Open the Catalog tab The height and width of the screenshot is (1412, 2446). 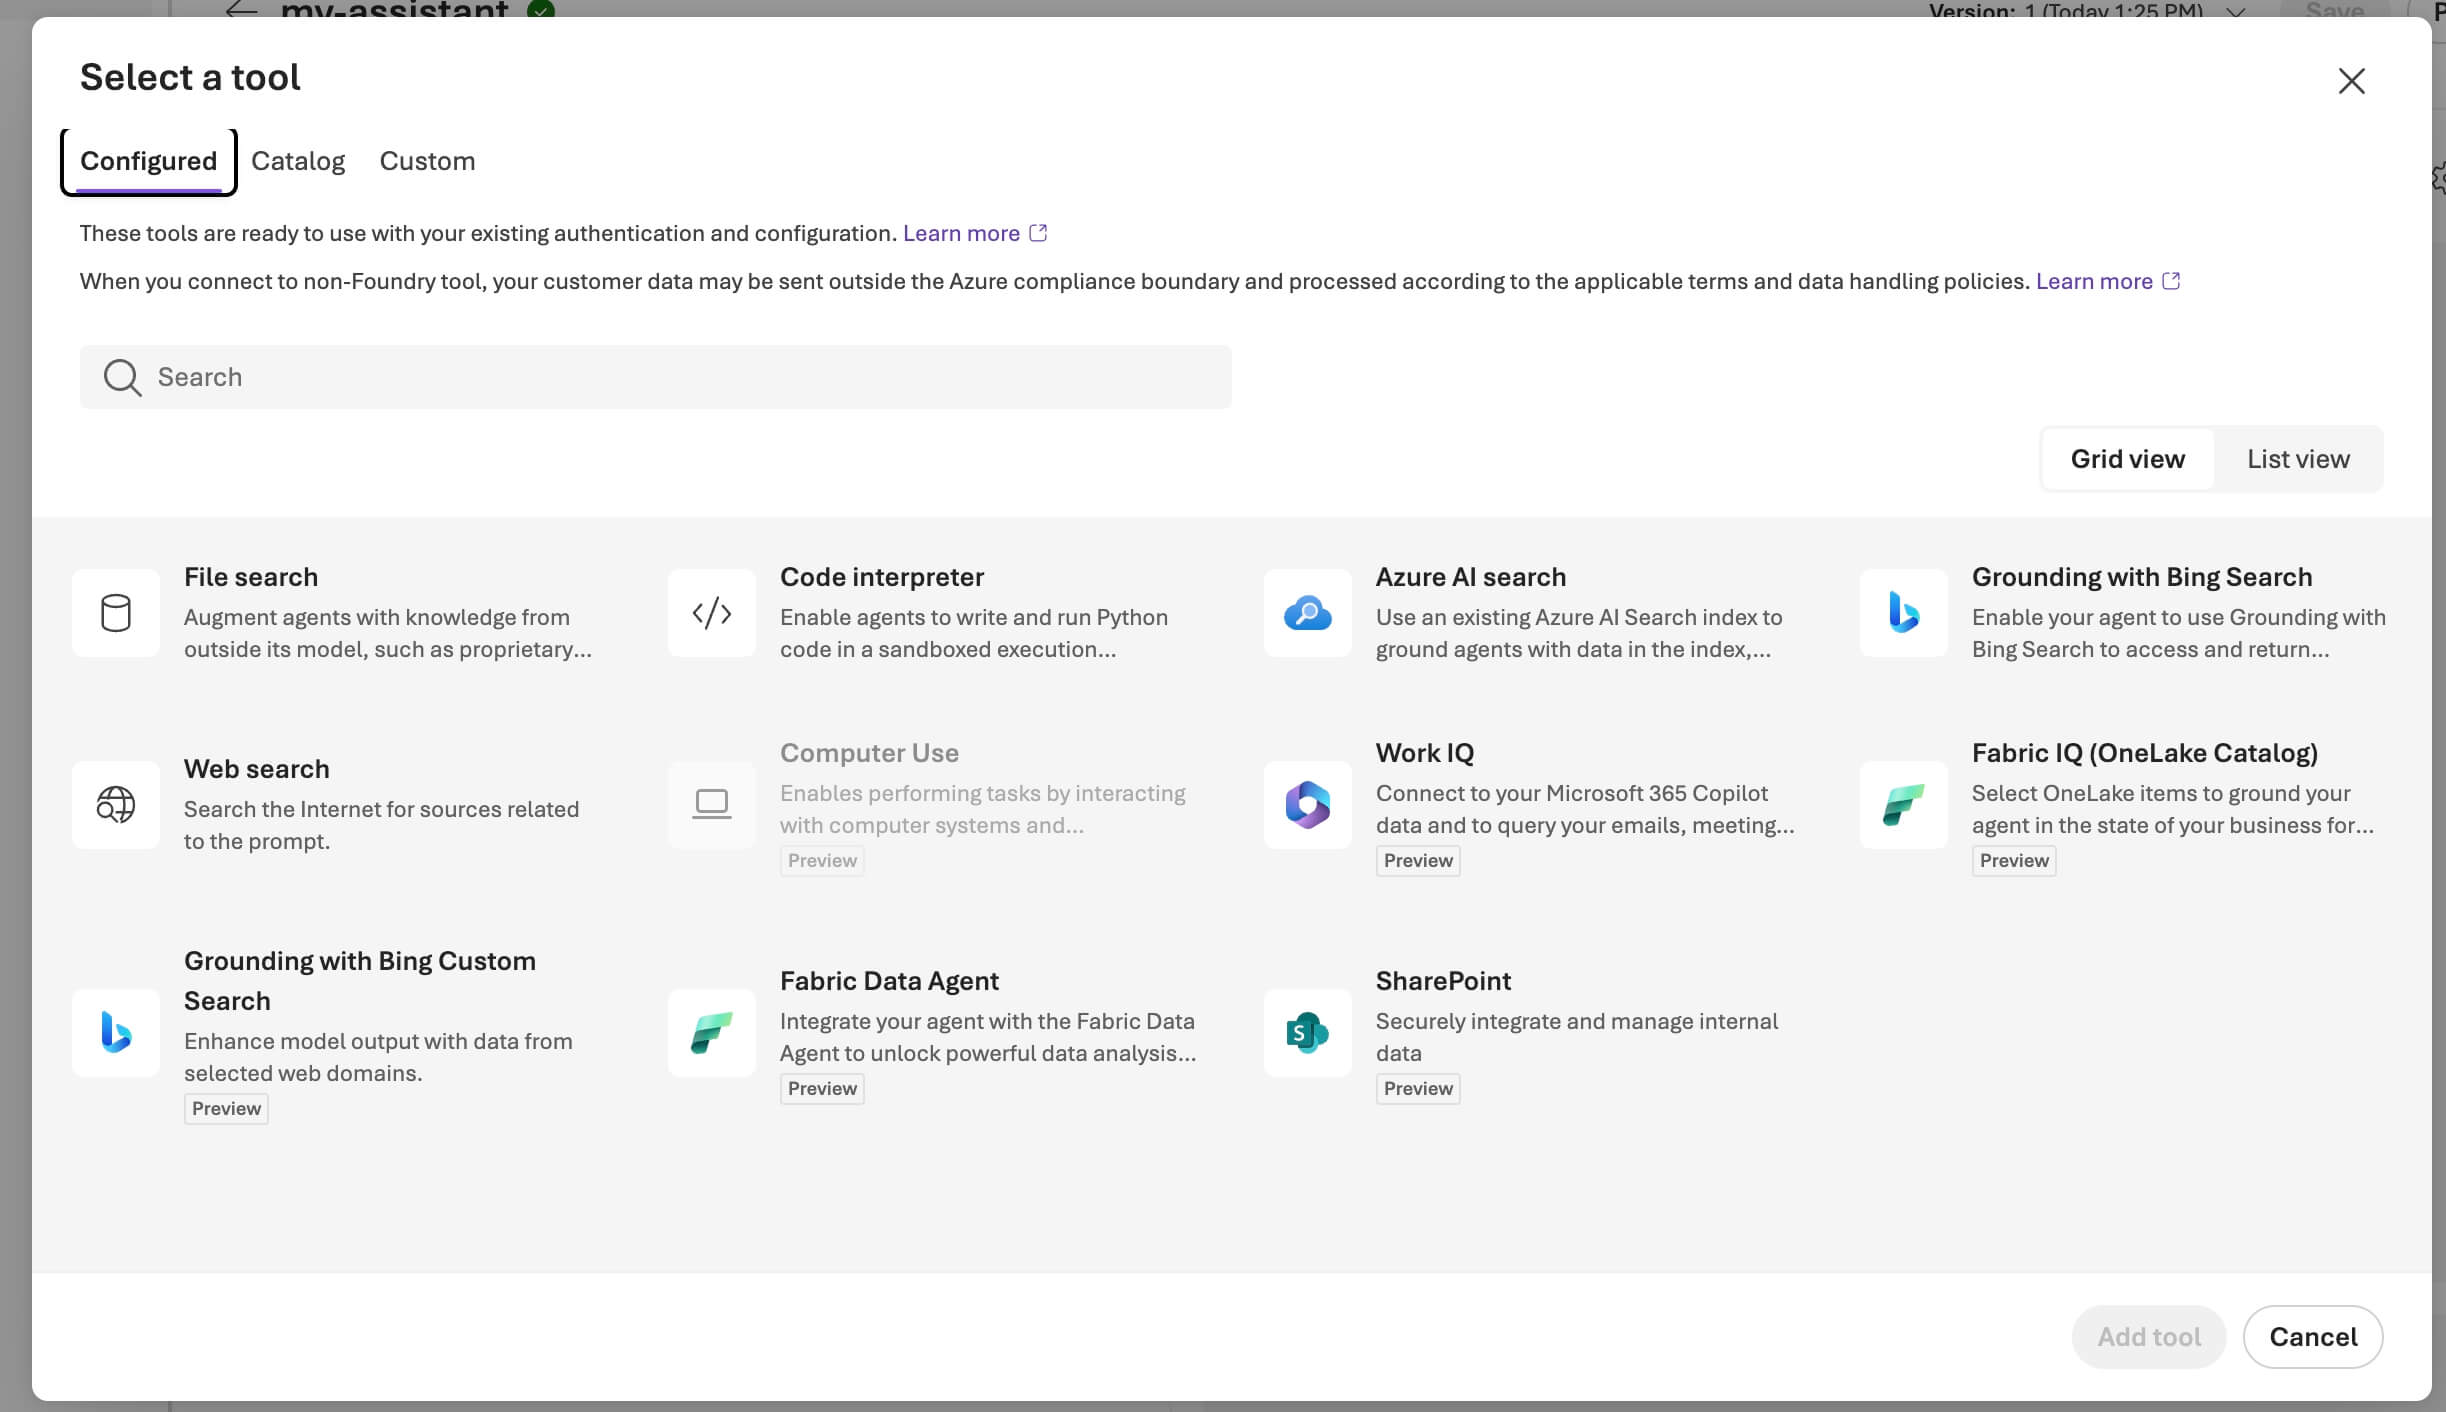coord(298,161)
